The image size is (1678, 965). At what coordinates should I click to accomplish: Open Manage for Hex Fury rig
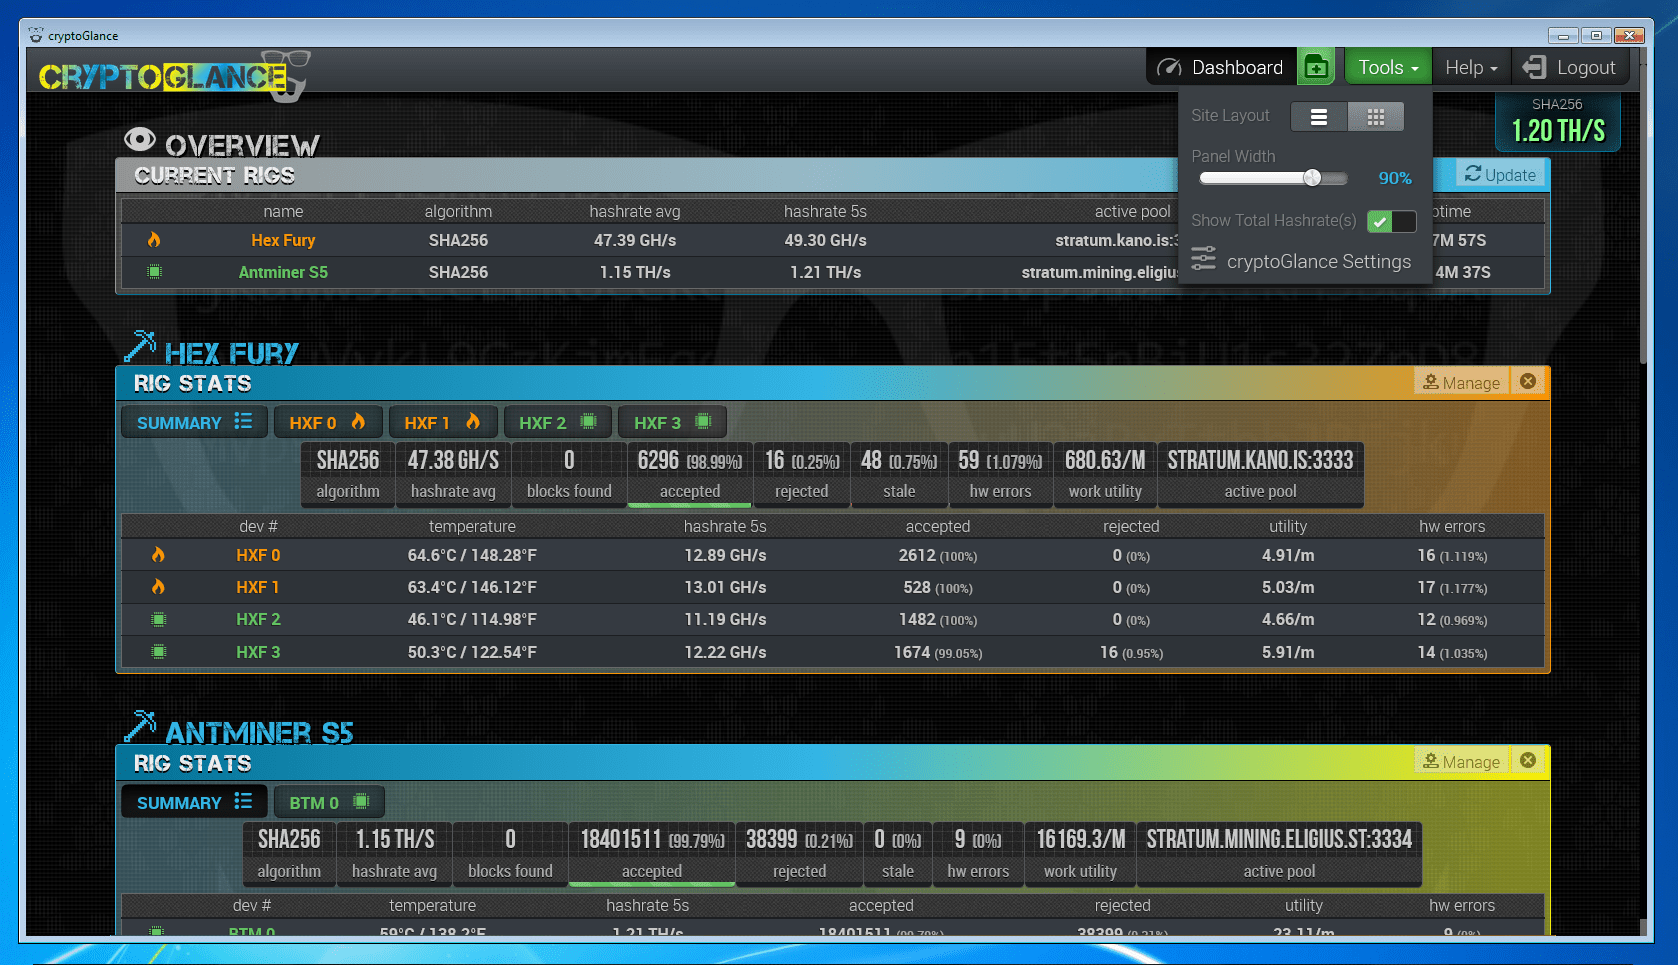[x=1461, y=382]
